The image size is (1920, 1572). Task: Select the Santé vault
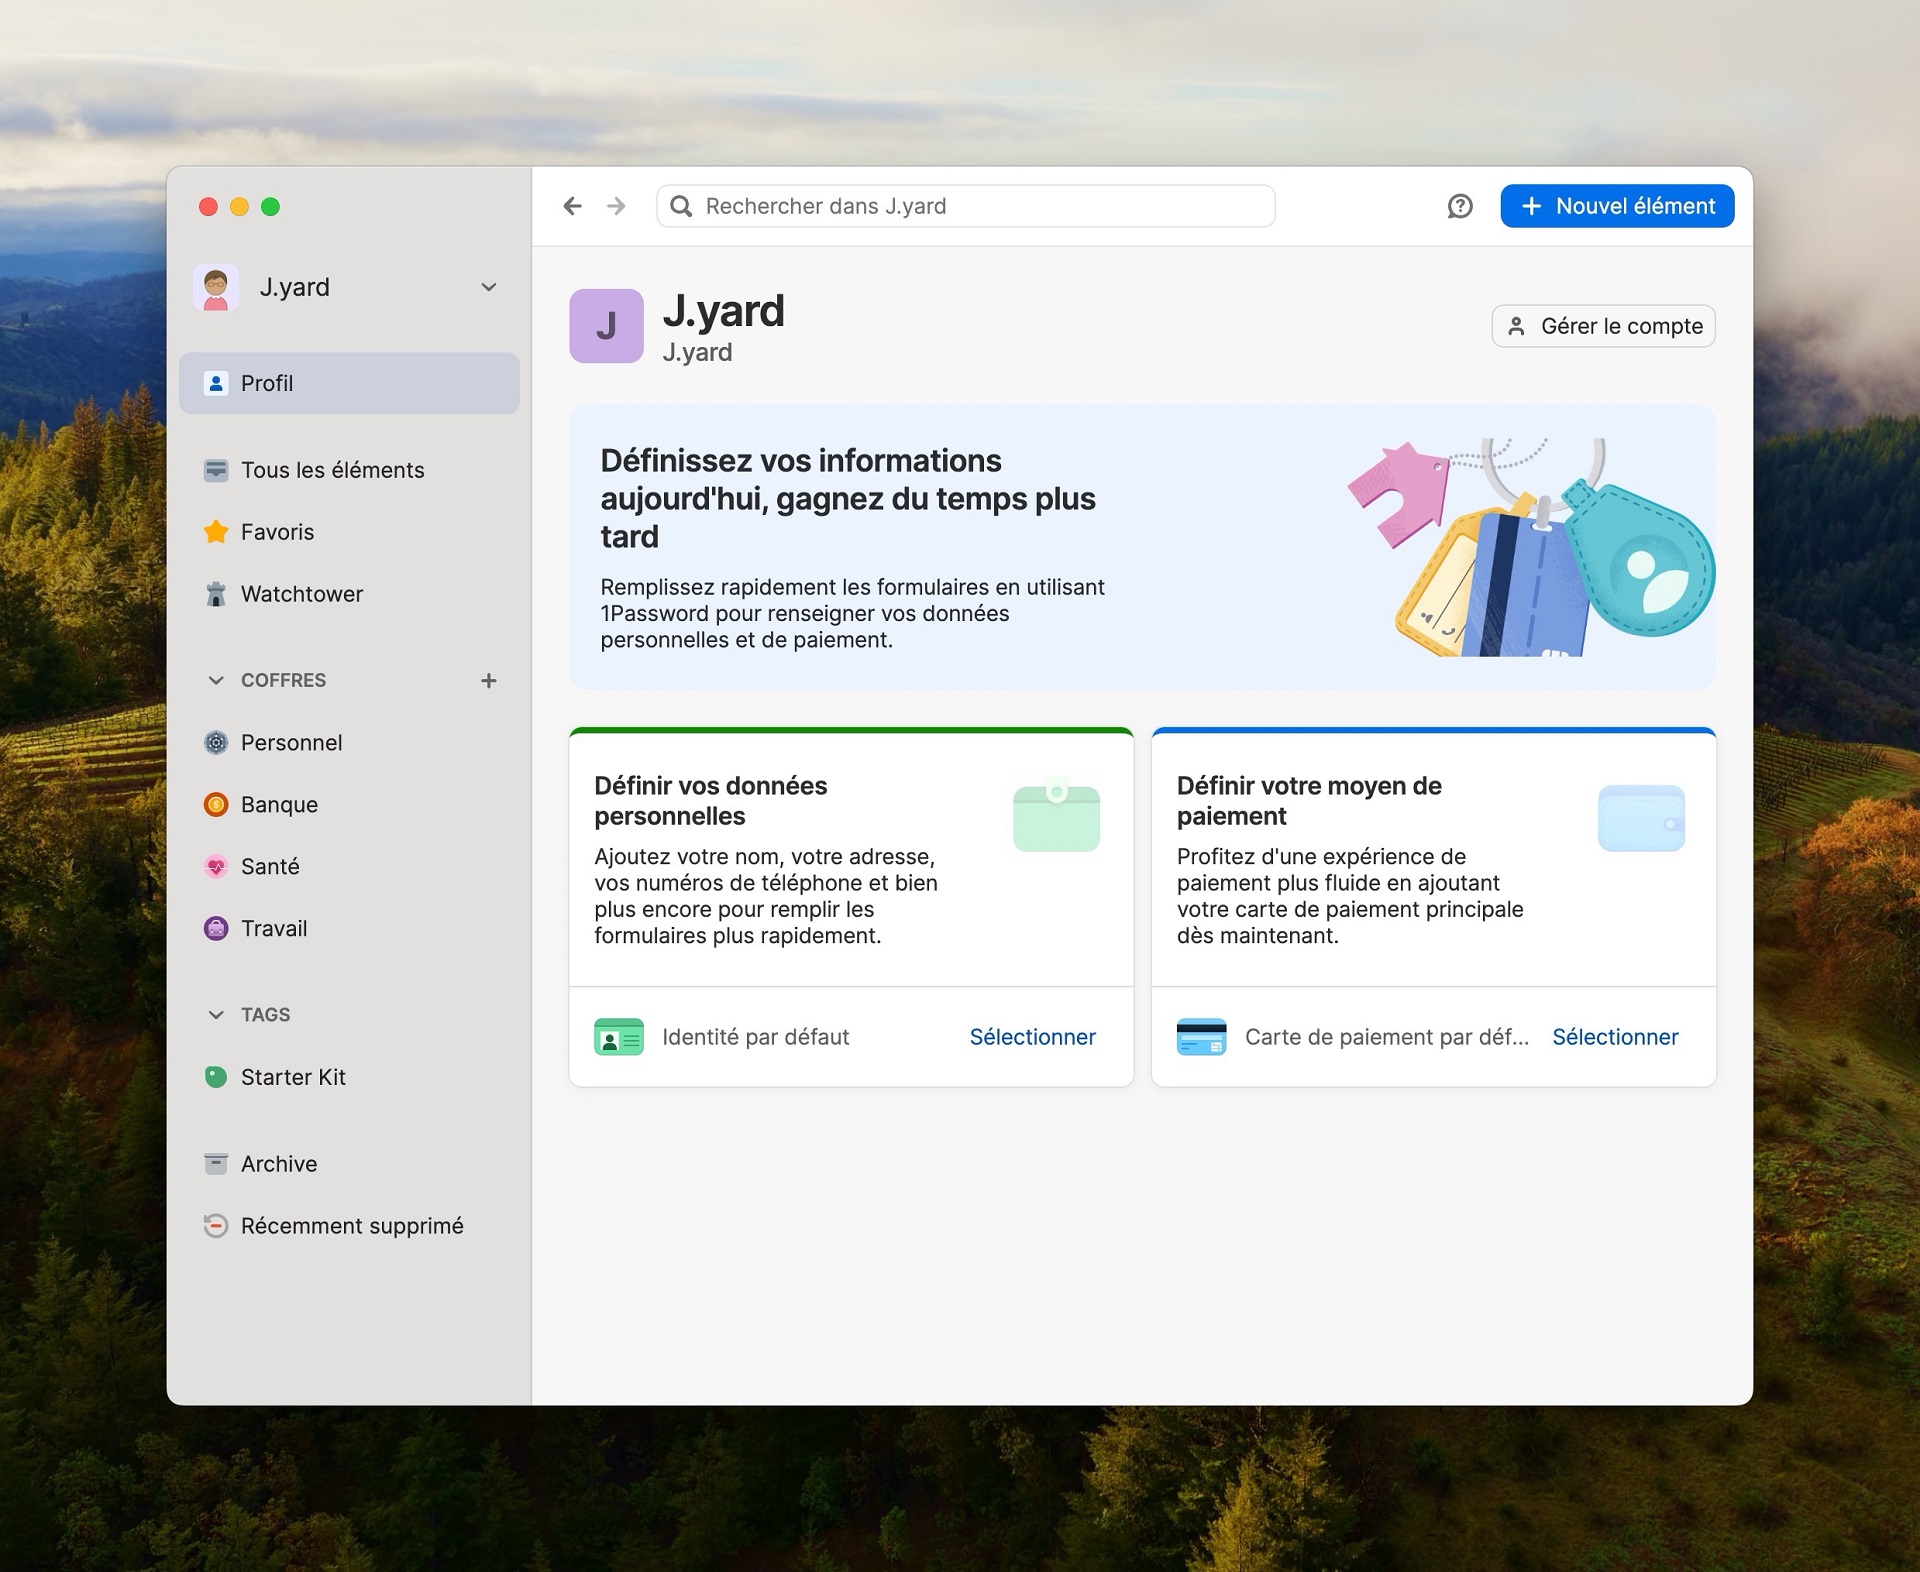349,867
